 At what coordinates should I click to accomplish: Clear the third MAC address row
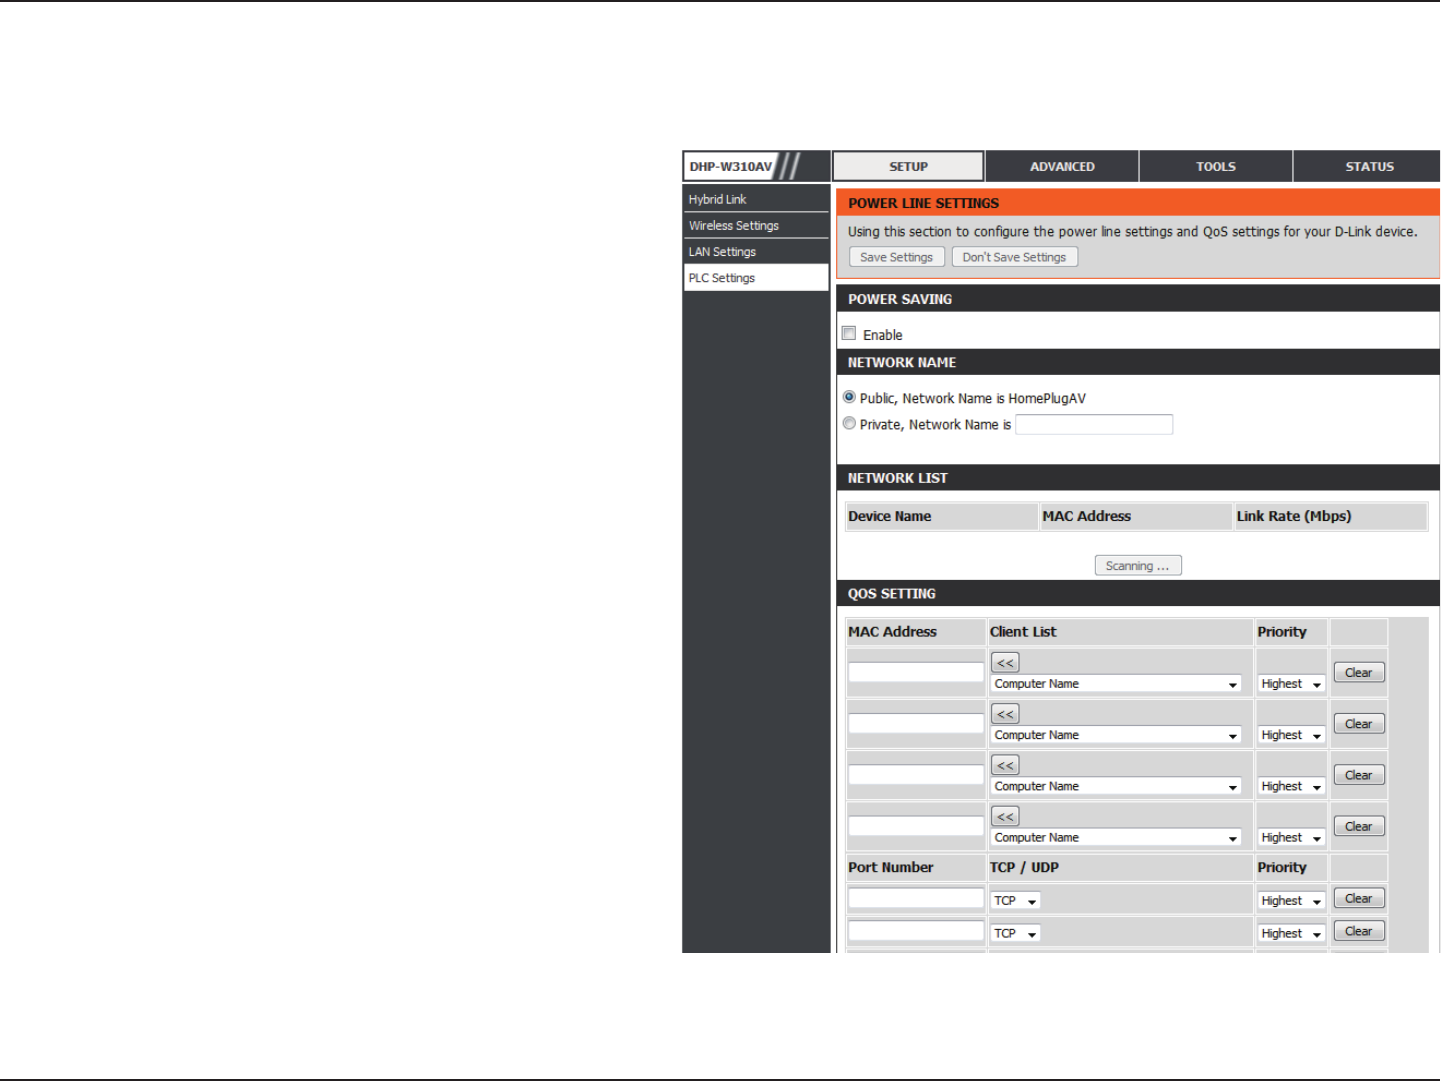pos(1358,775)
